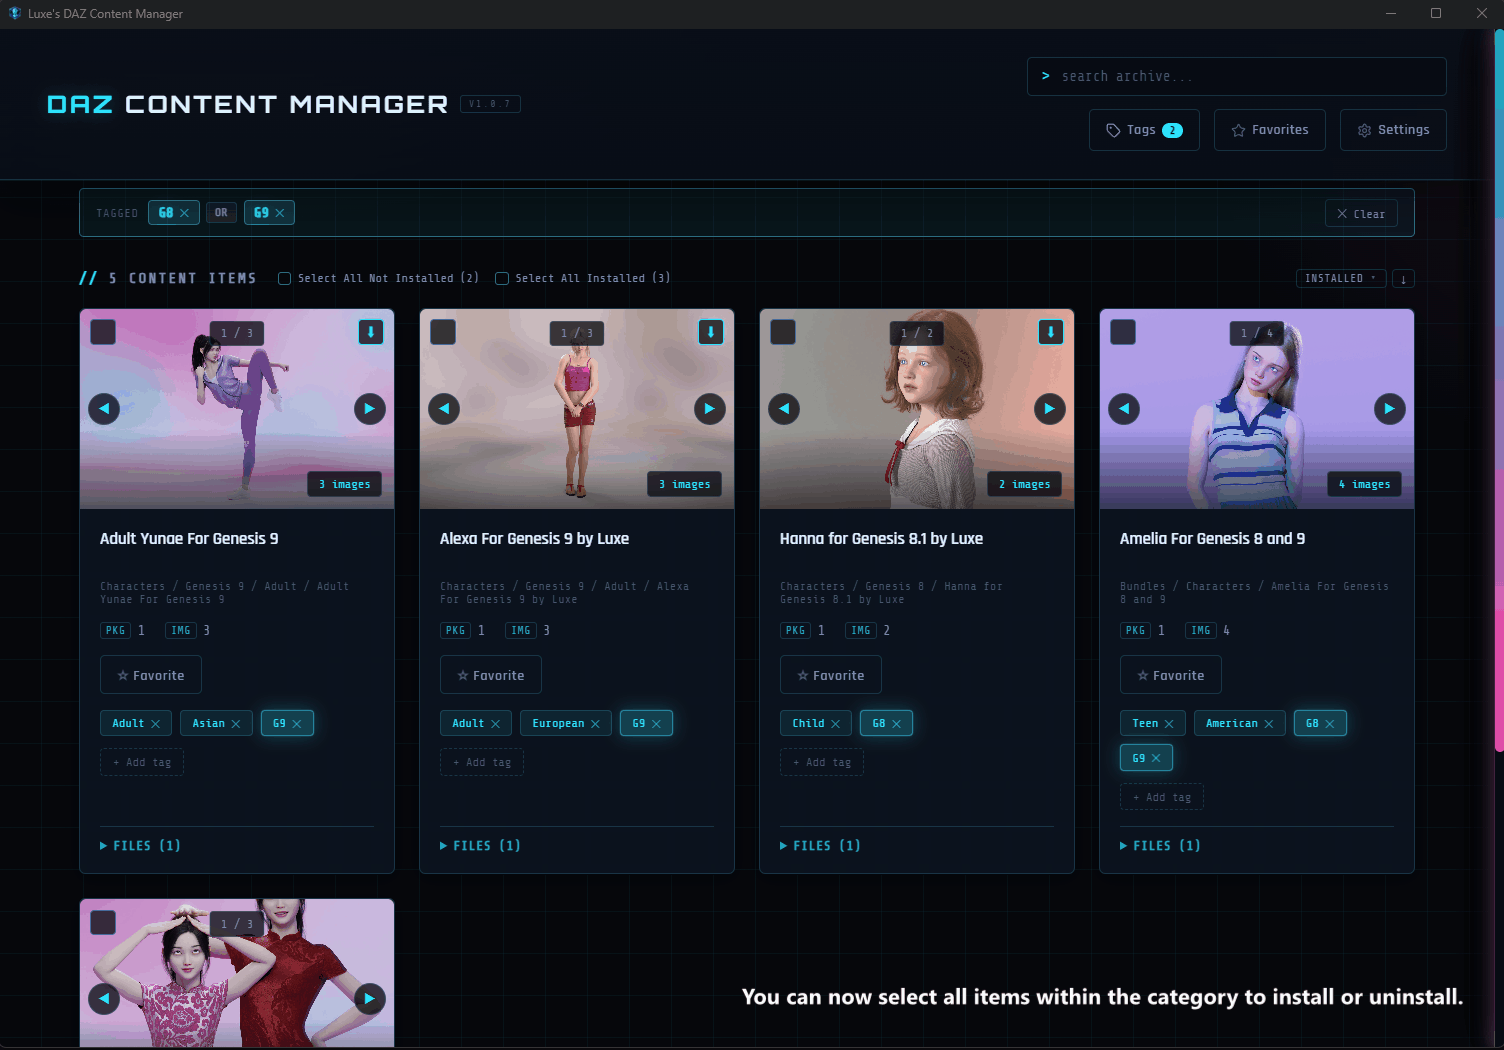Open the 3 images badge on Alexa card

684,484
